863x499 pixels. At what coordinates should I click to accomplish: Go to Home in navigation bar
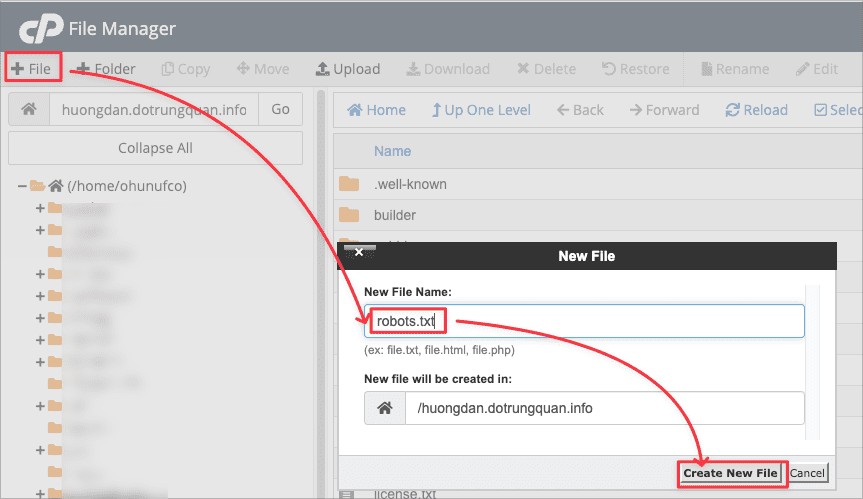click(x=376, y=110)
